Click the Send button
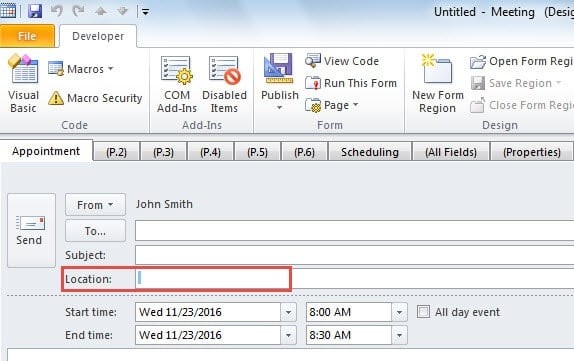 [31, 230]
